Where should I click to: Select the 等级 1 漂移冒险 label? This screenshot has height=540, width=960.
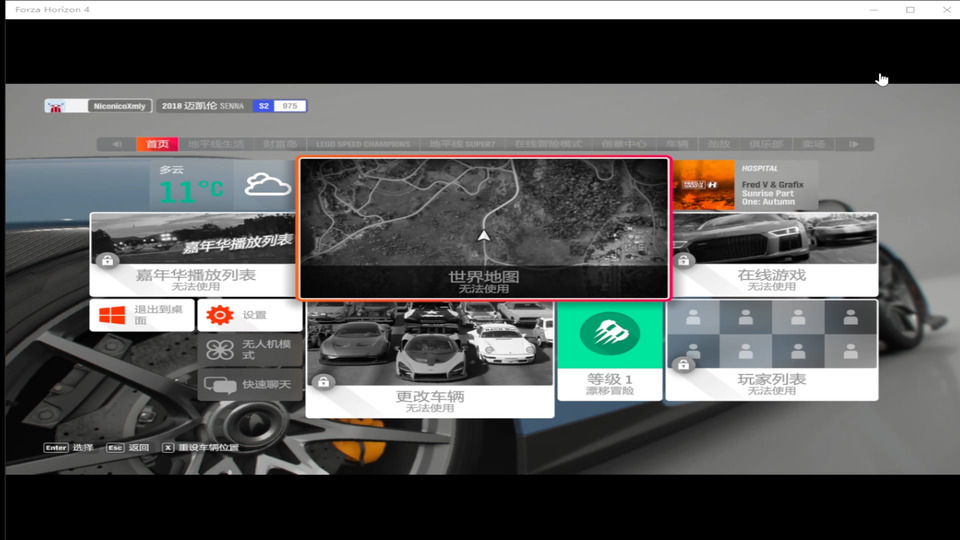(610, 384)
